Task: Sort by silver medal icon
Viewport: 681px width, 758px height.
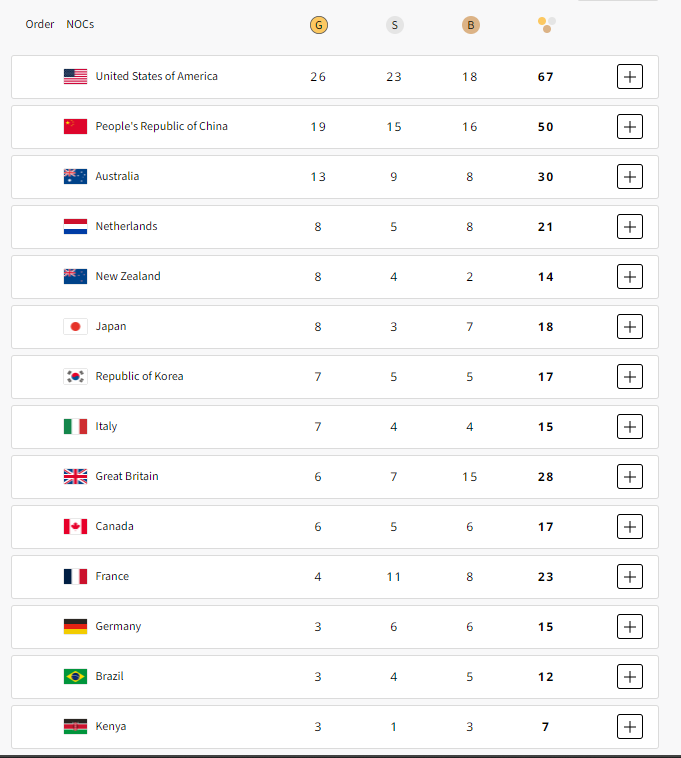Action: (394, 25)
